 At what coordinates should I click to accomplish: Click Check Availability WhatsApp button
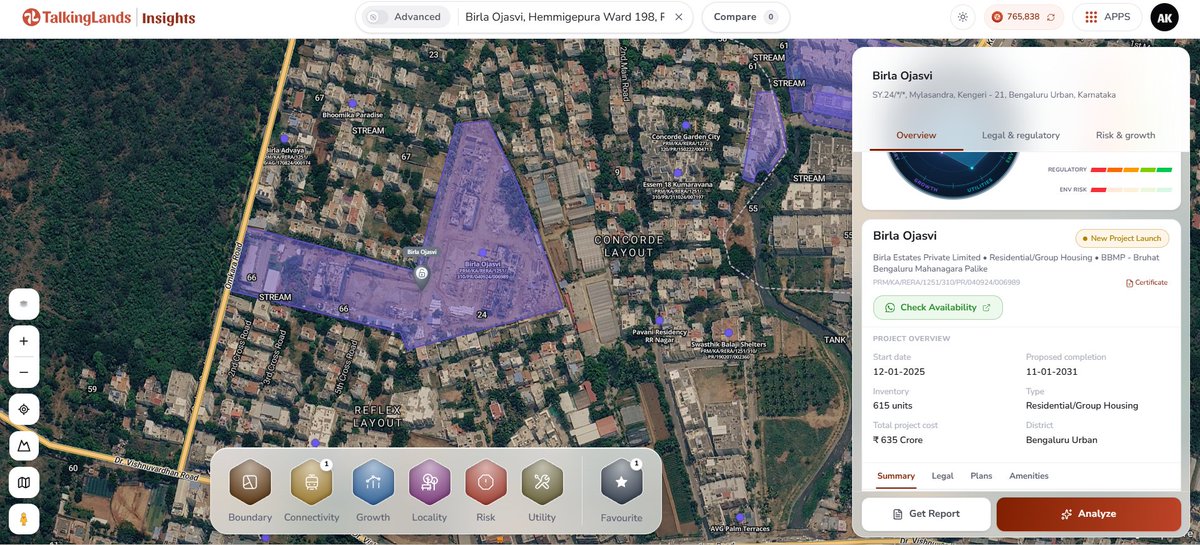tap(938, 308)
